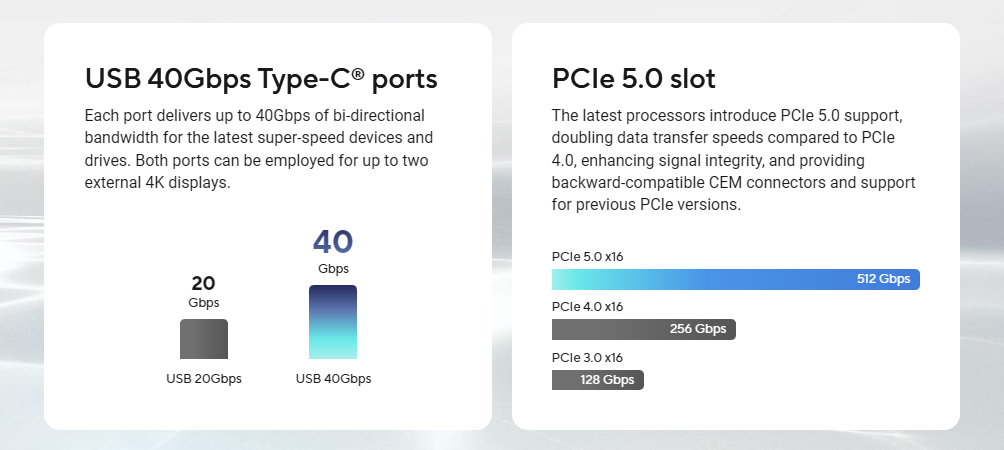Click the PCIe 5.0 x16 text label
The height and width of the screenshot is (450, 1004).
pos(587,257)
